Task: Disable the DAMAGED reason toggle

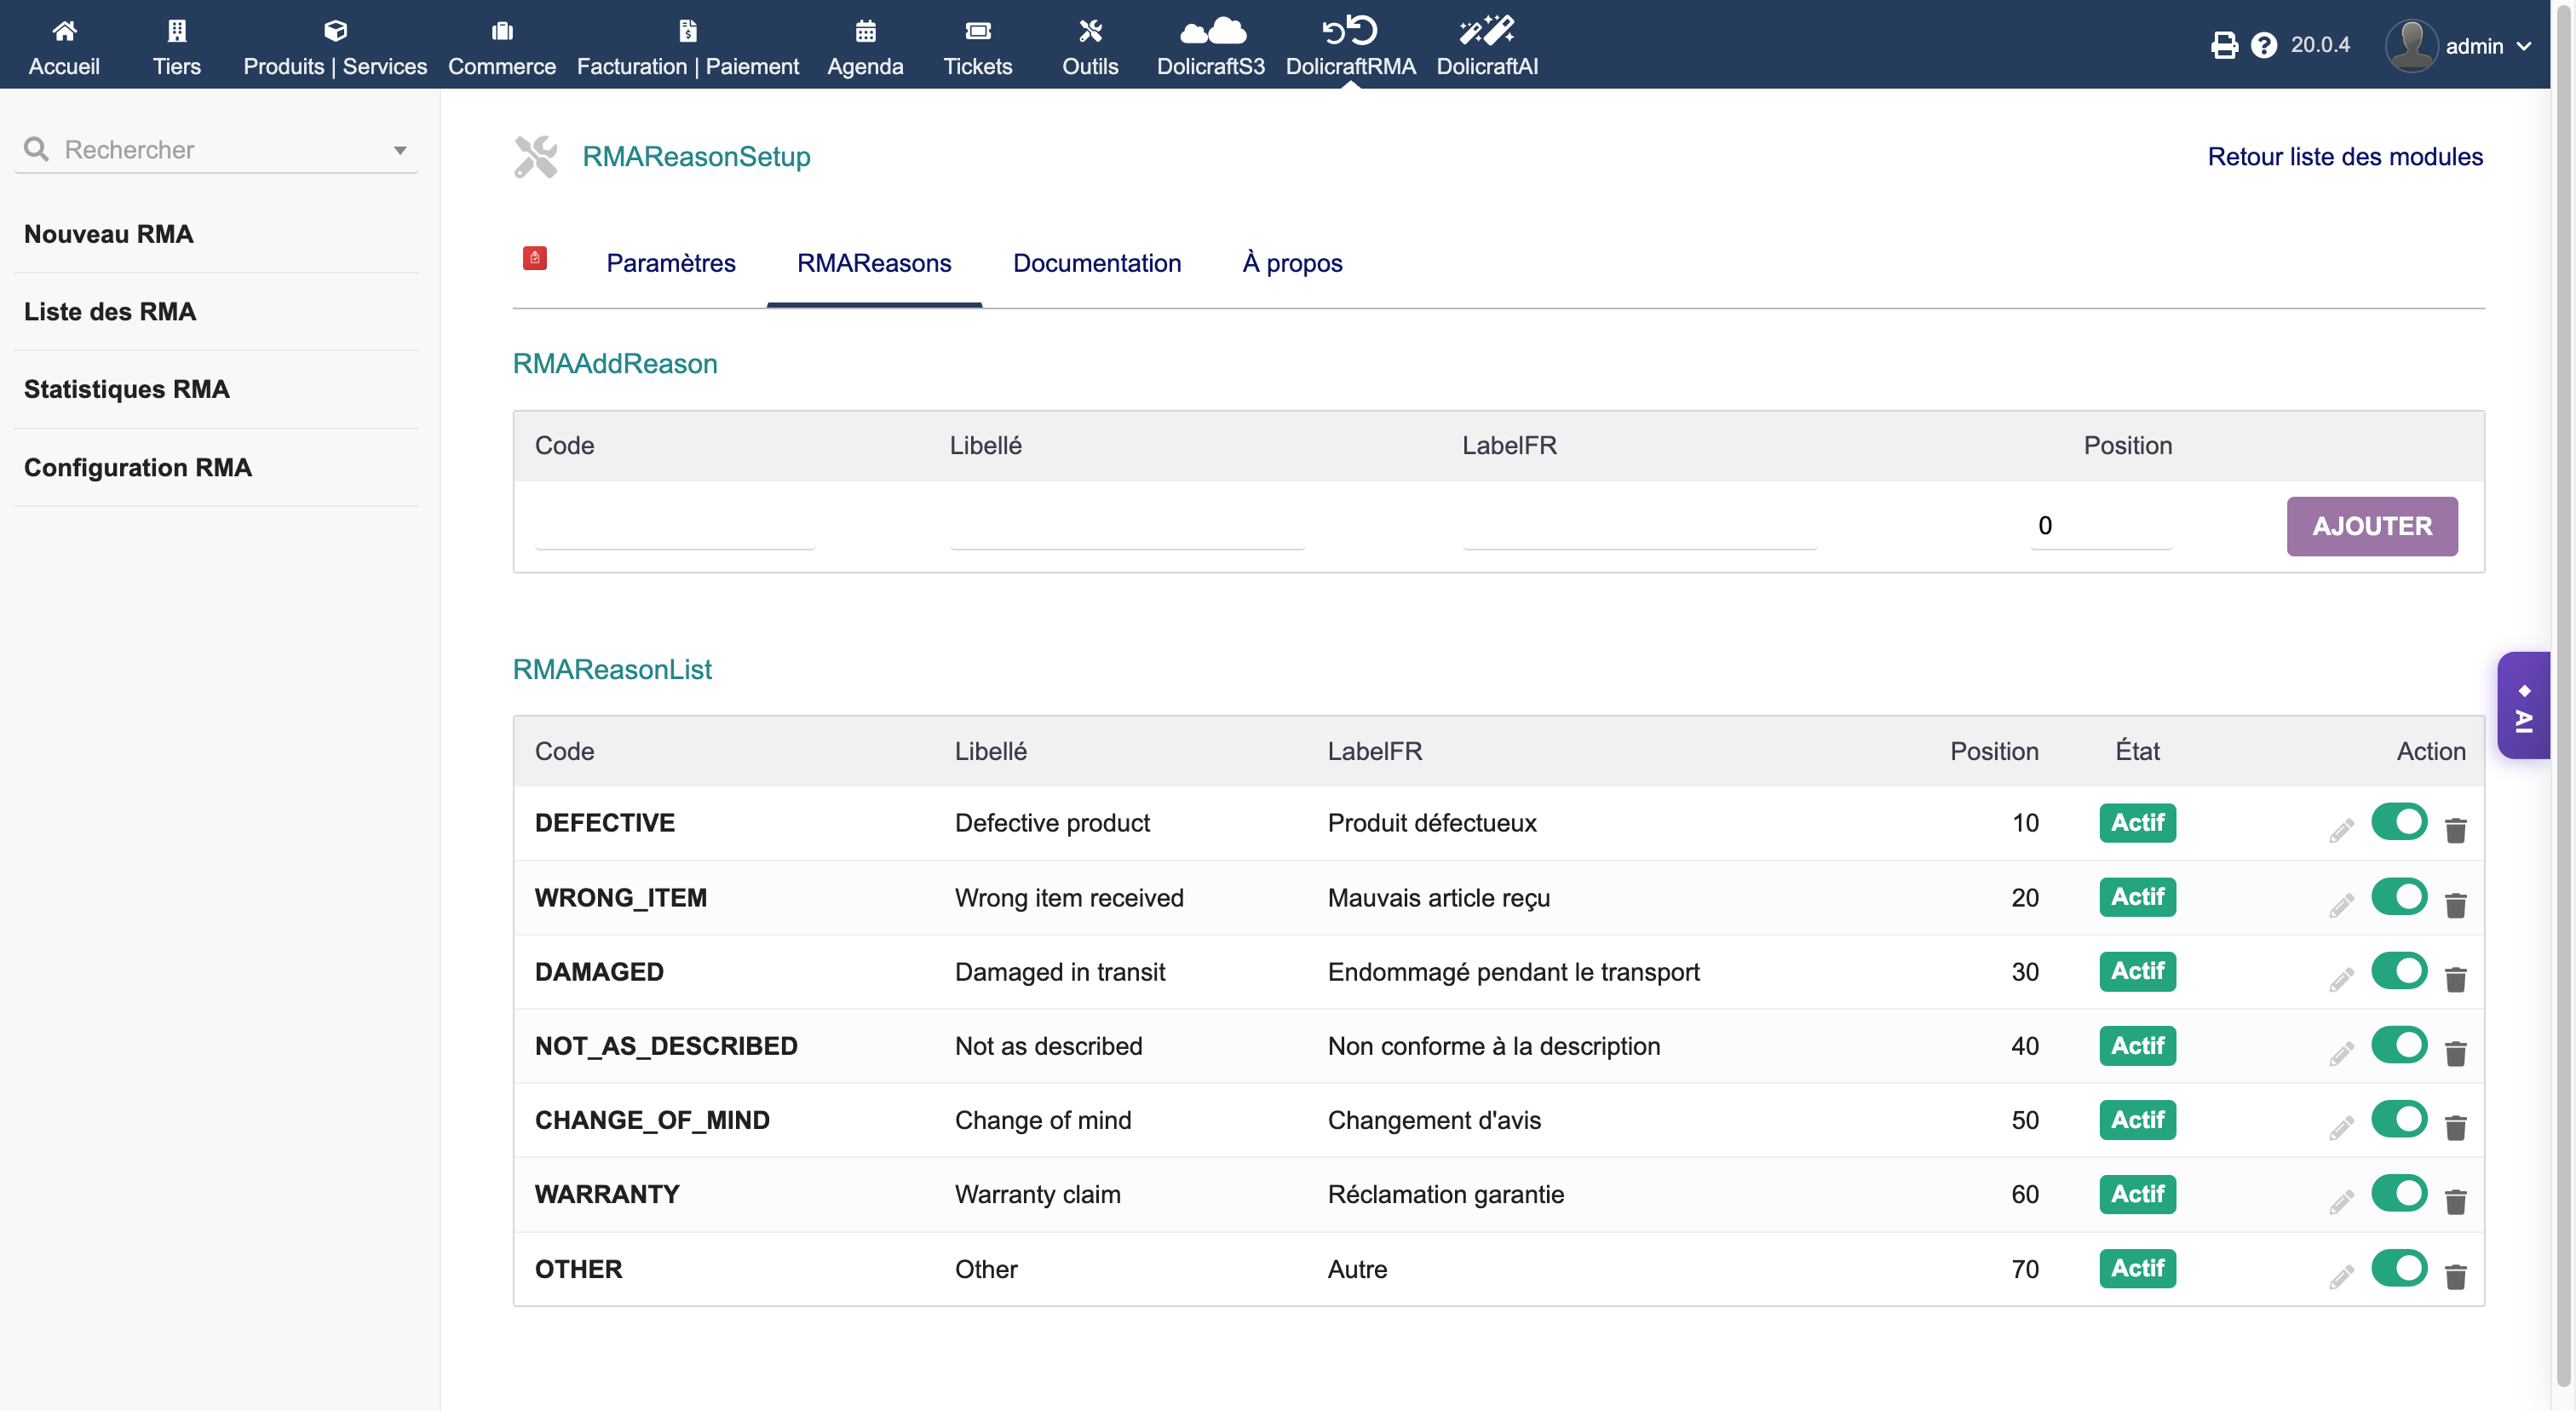Action: coord(2398,970)
